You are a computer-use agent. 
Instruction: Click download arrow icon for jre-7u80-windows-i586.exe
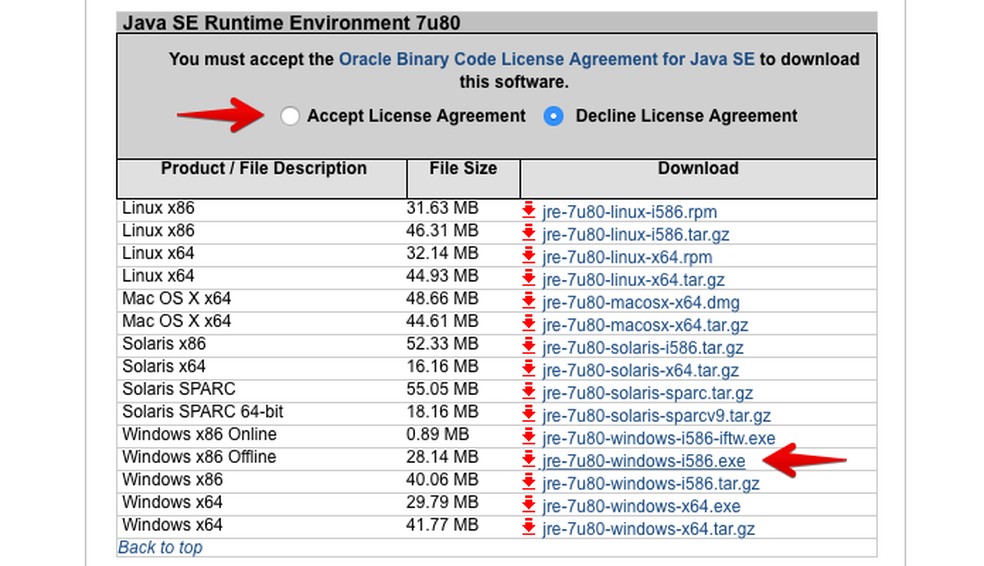(529, 461)
